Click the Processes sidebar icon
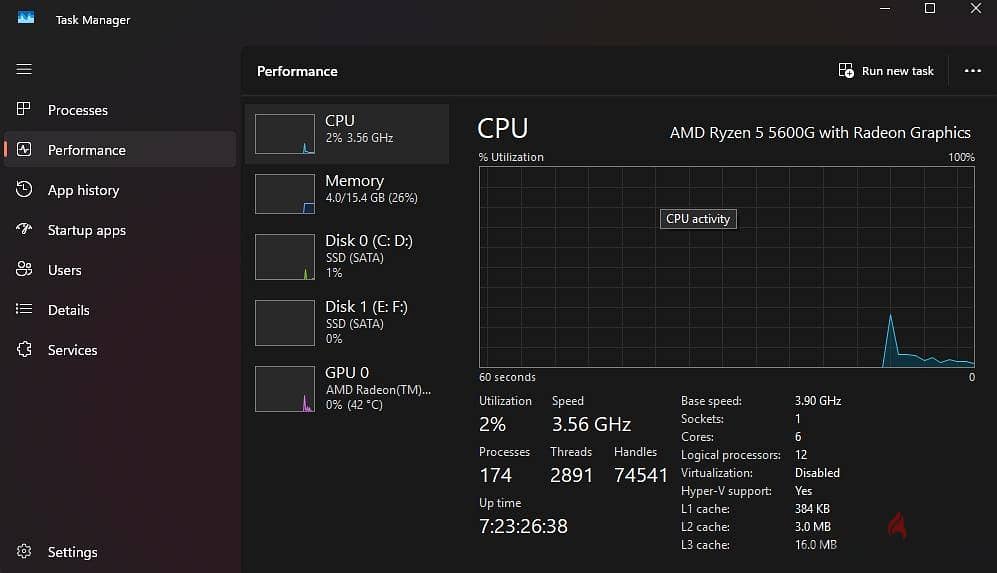 [x=24, y=109]
